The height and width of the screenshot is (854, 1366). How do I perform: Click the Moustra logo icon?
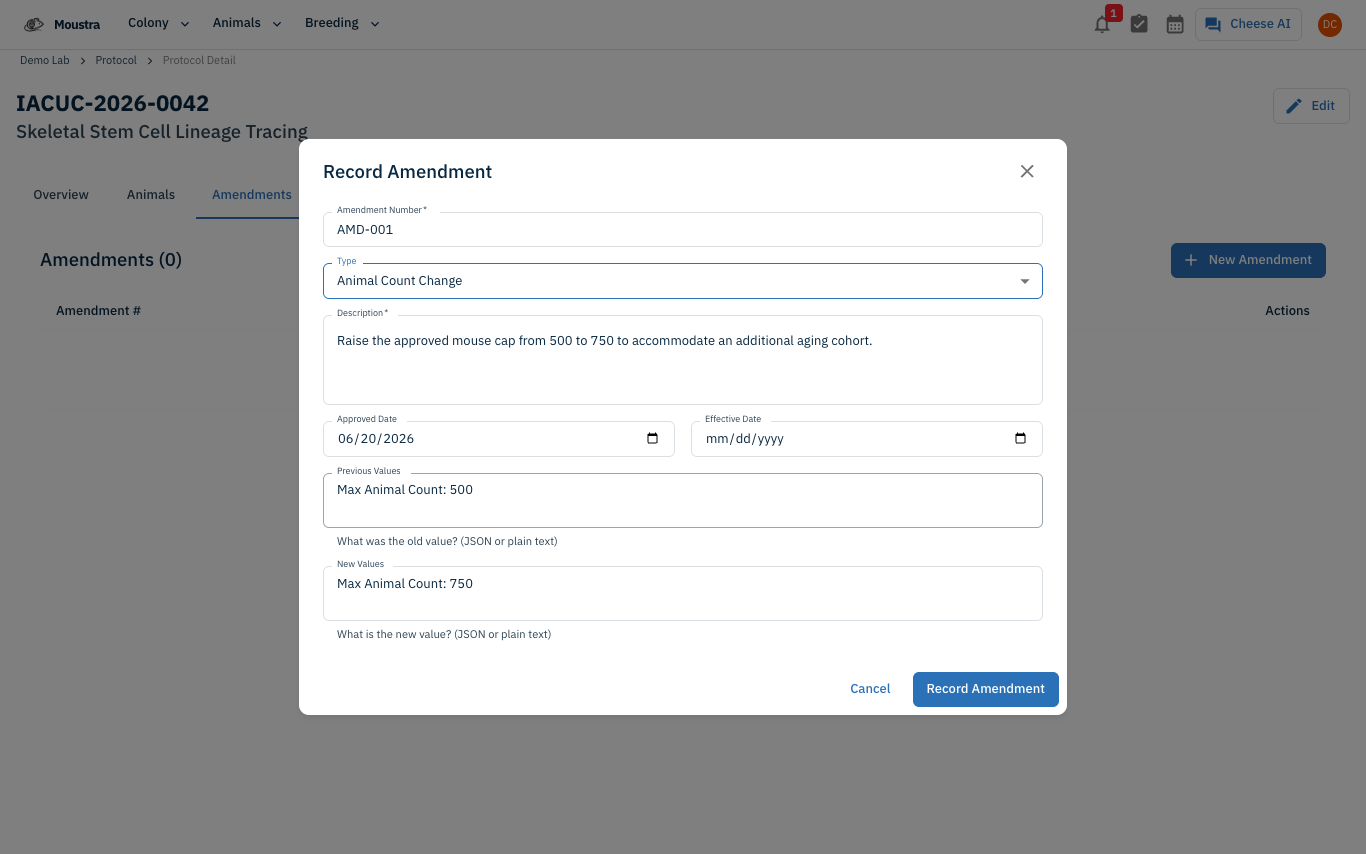34,24
